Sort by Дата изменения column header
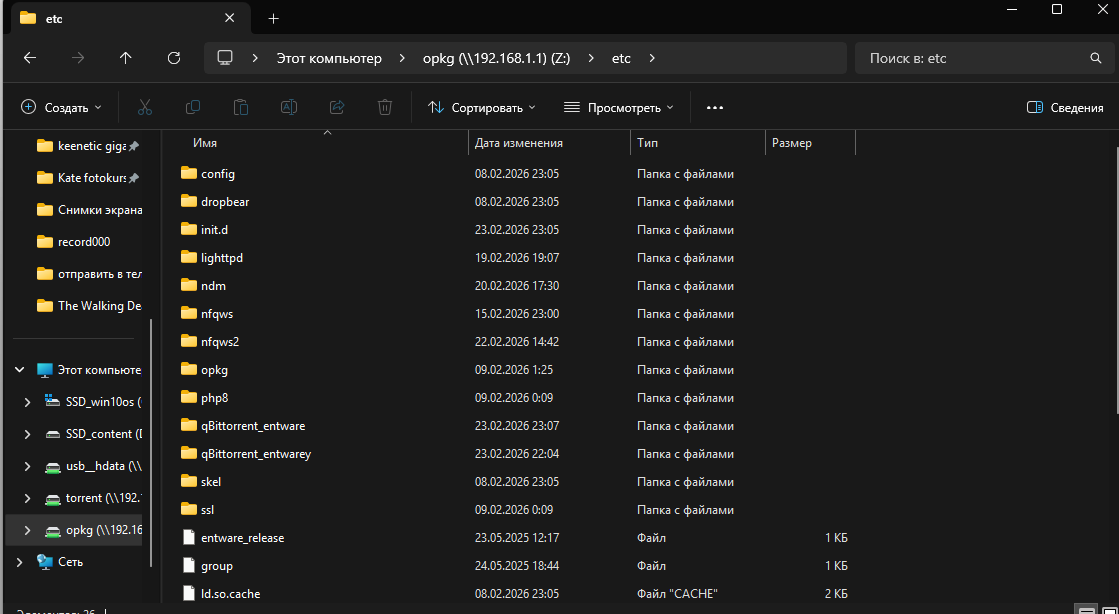 click(519, 143)
